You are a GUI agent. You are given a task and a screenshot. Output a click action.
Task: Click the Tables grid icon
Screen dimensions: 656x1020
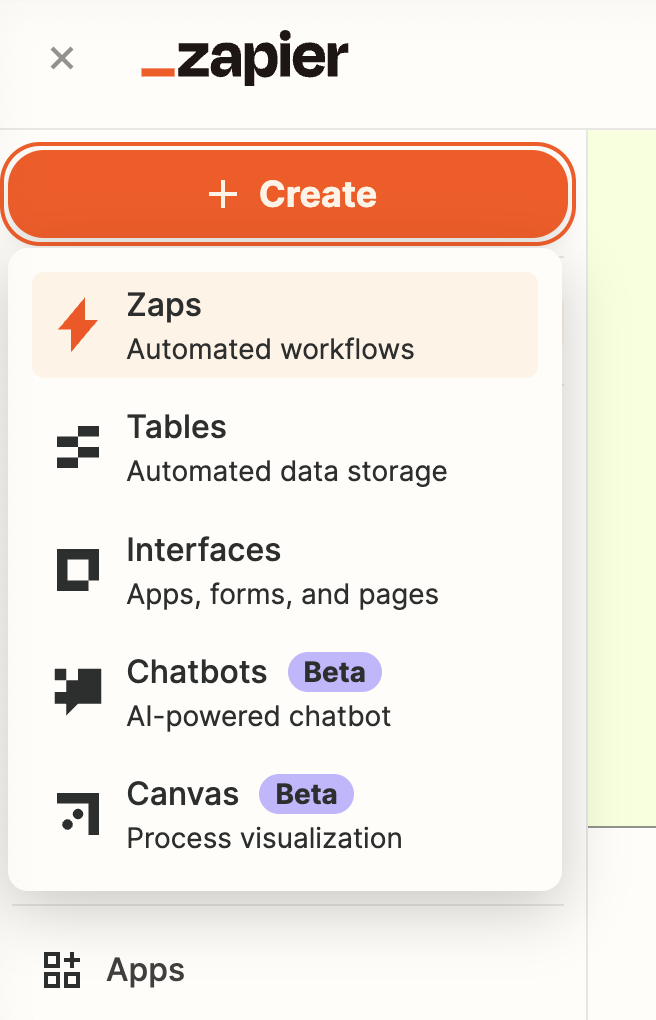click(78, 447)
